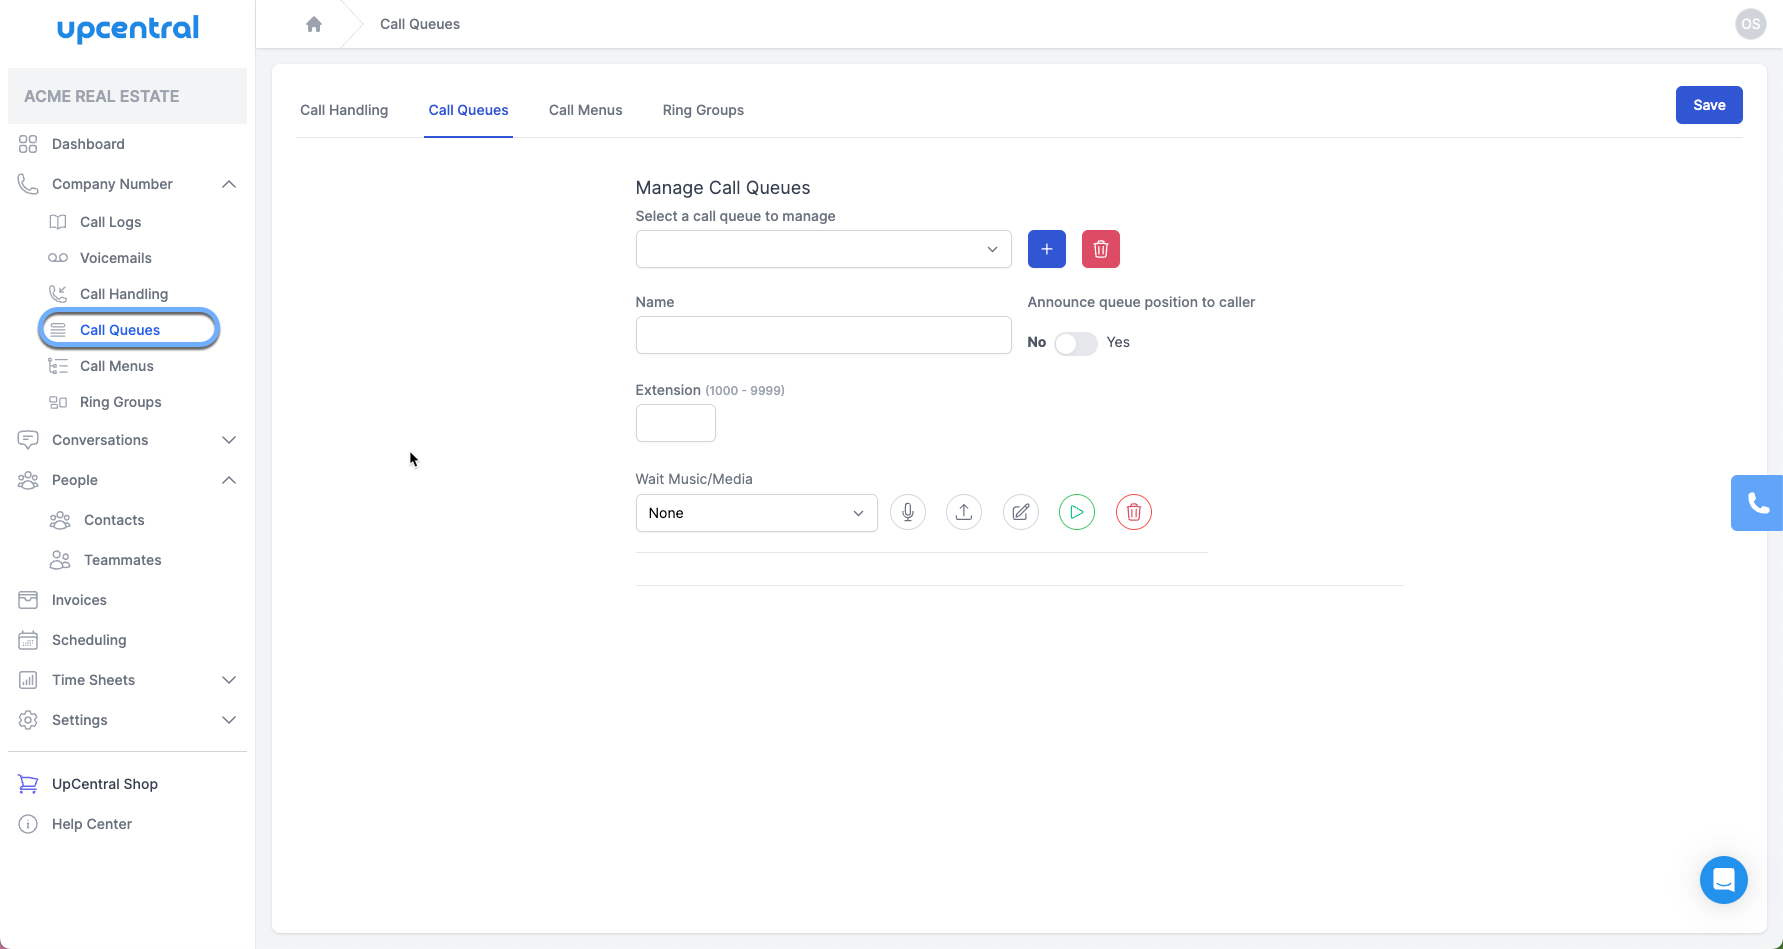Upload a wait music file
The width and height of the screenshot is (1783, 949).
point(964,512)
